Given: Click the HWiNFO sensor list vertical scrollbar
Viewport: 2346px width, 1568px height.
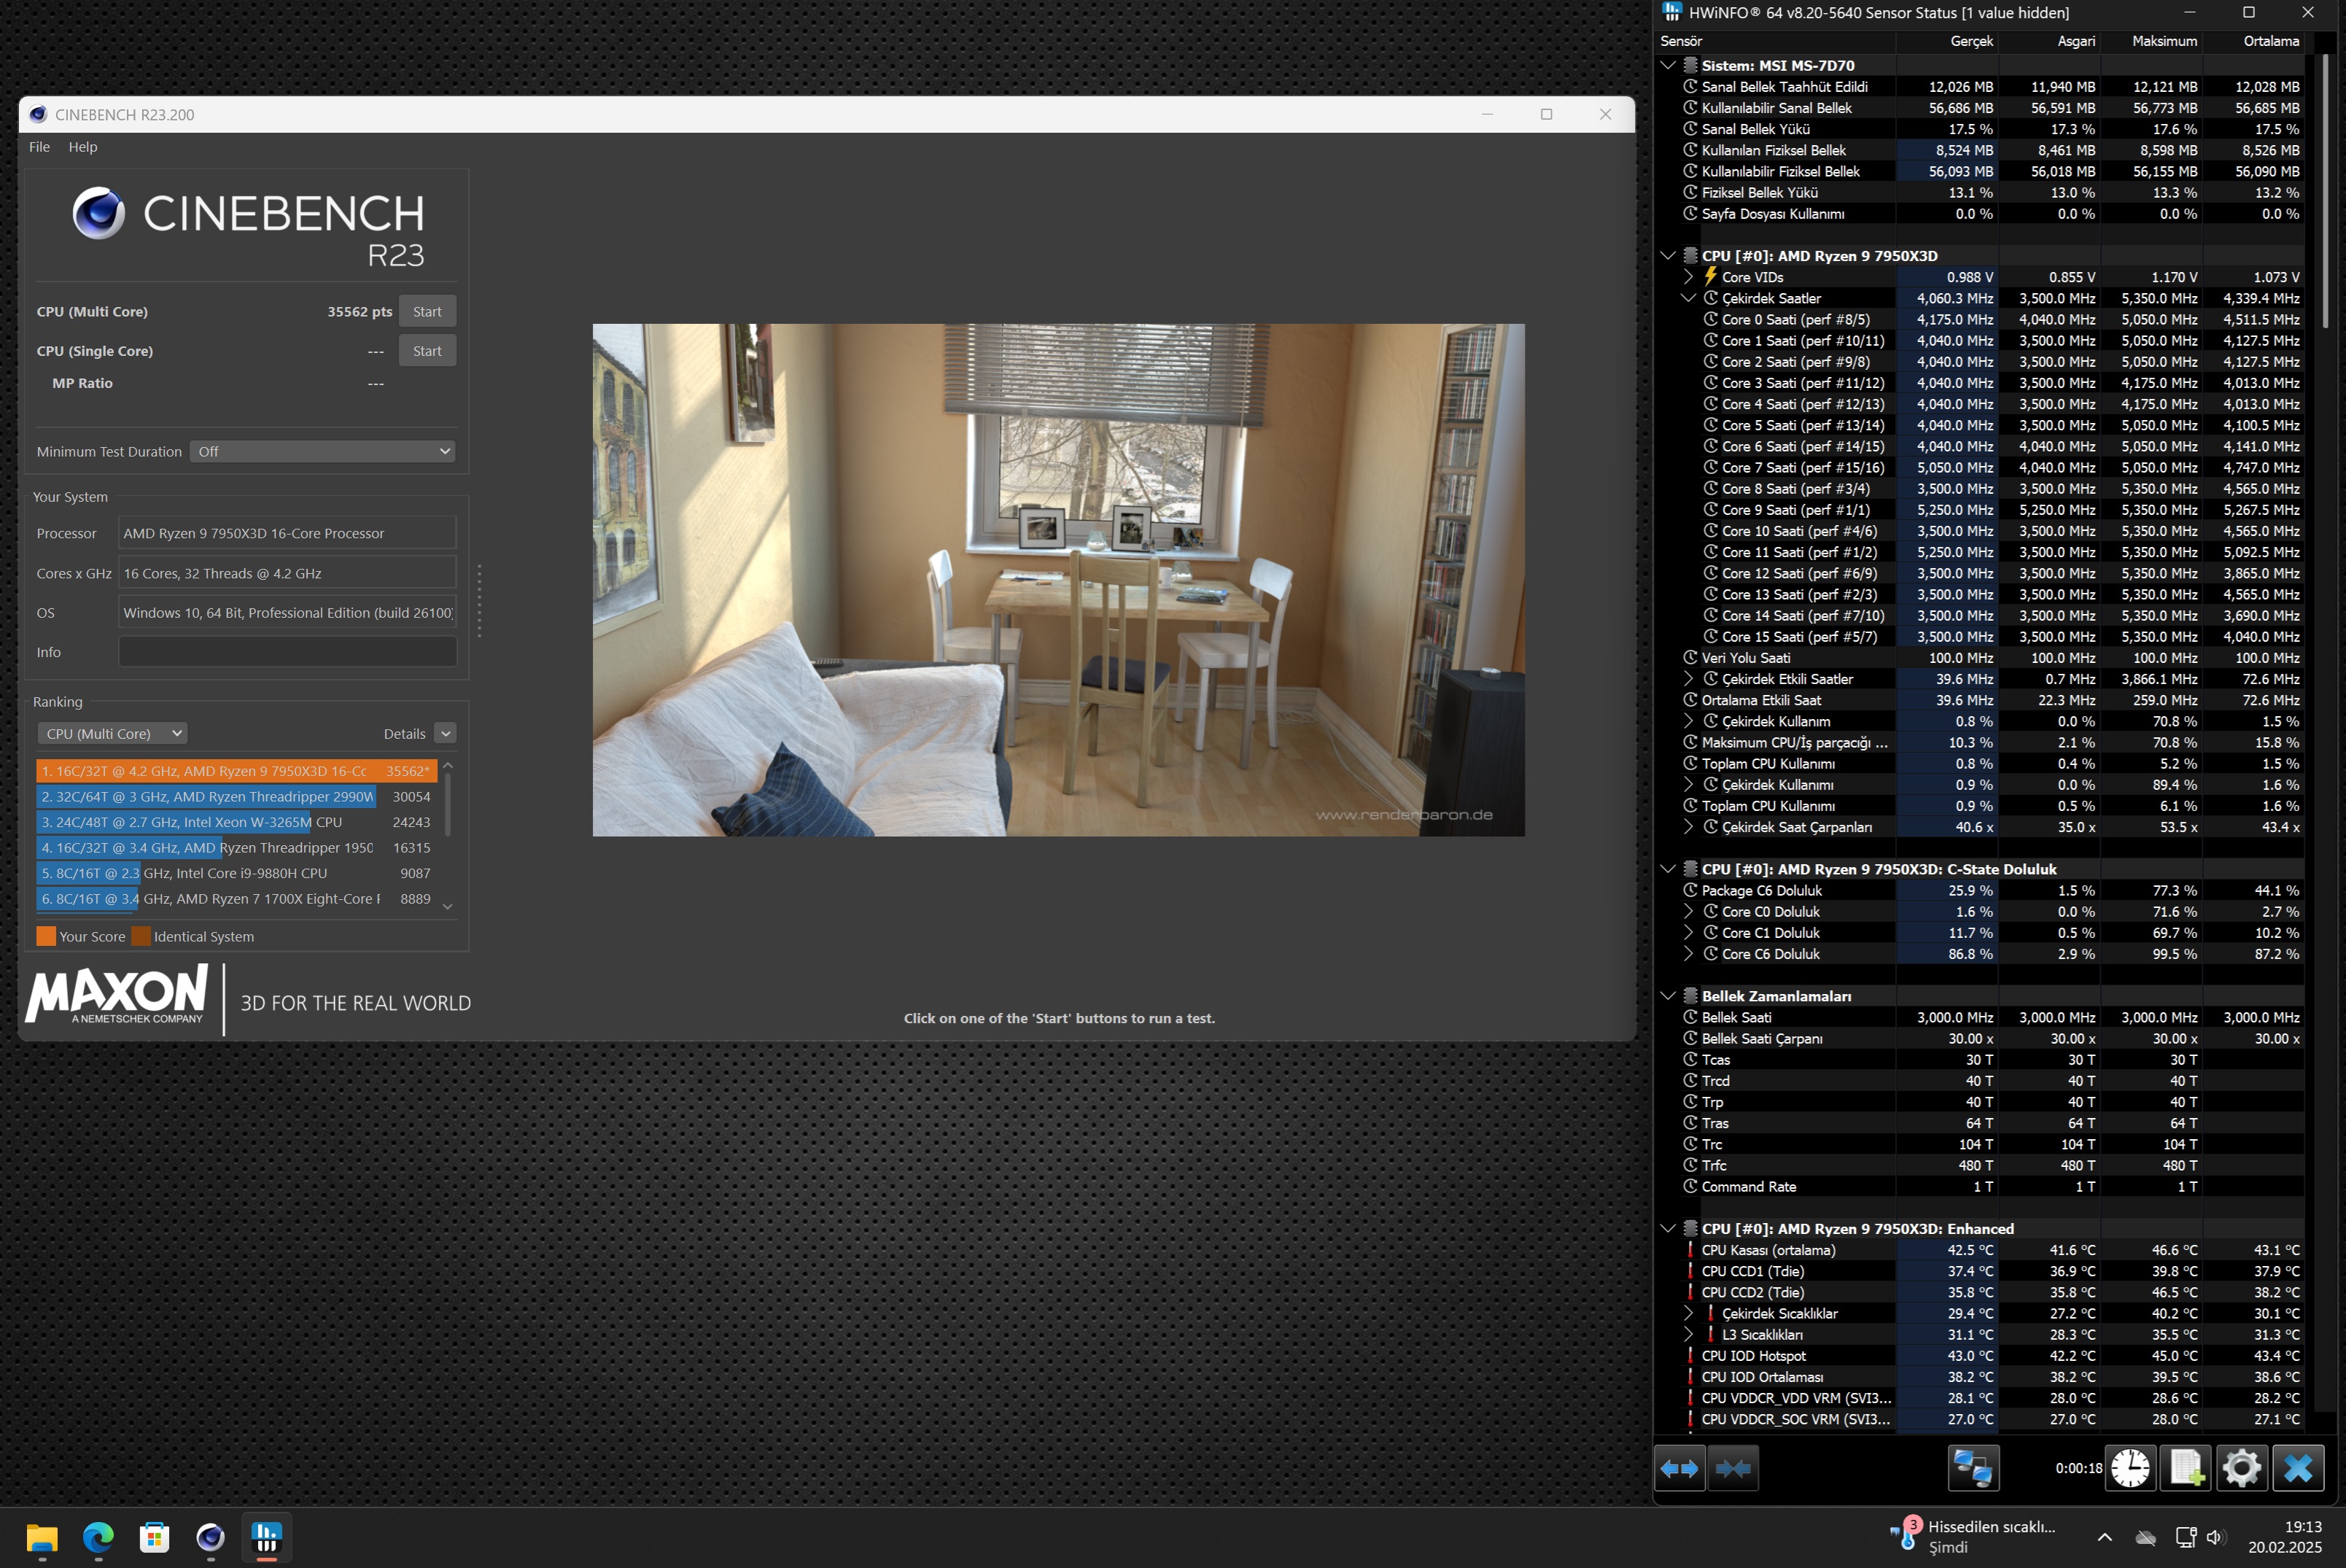Looking at the screenshot, I should [x=2324, y=190].
